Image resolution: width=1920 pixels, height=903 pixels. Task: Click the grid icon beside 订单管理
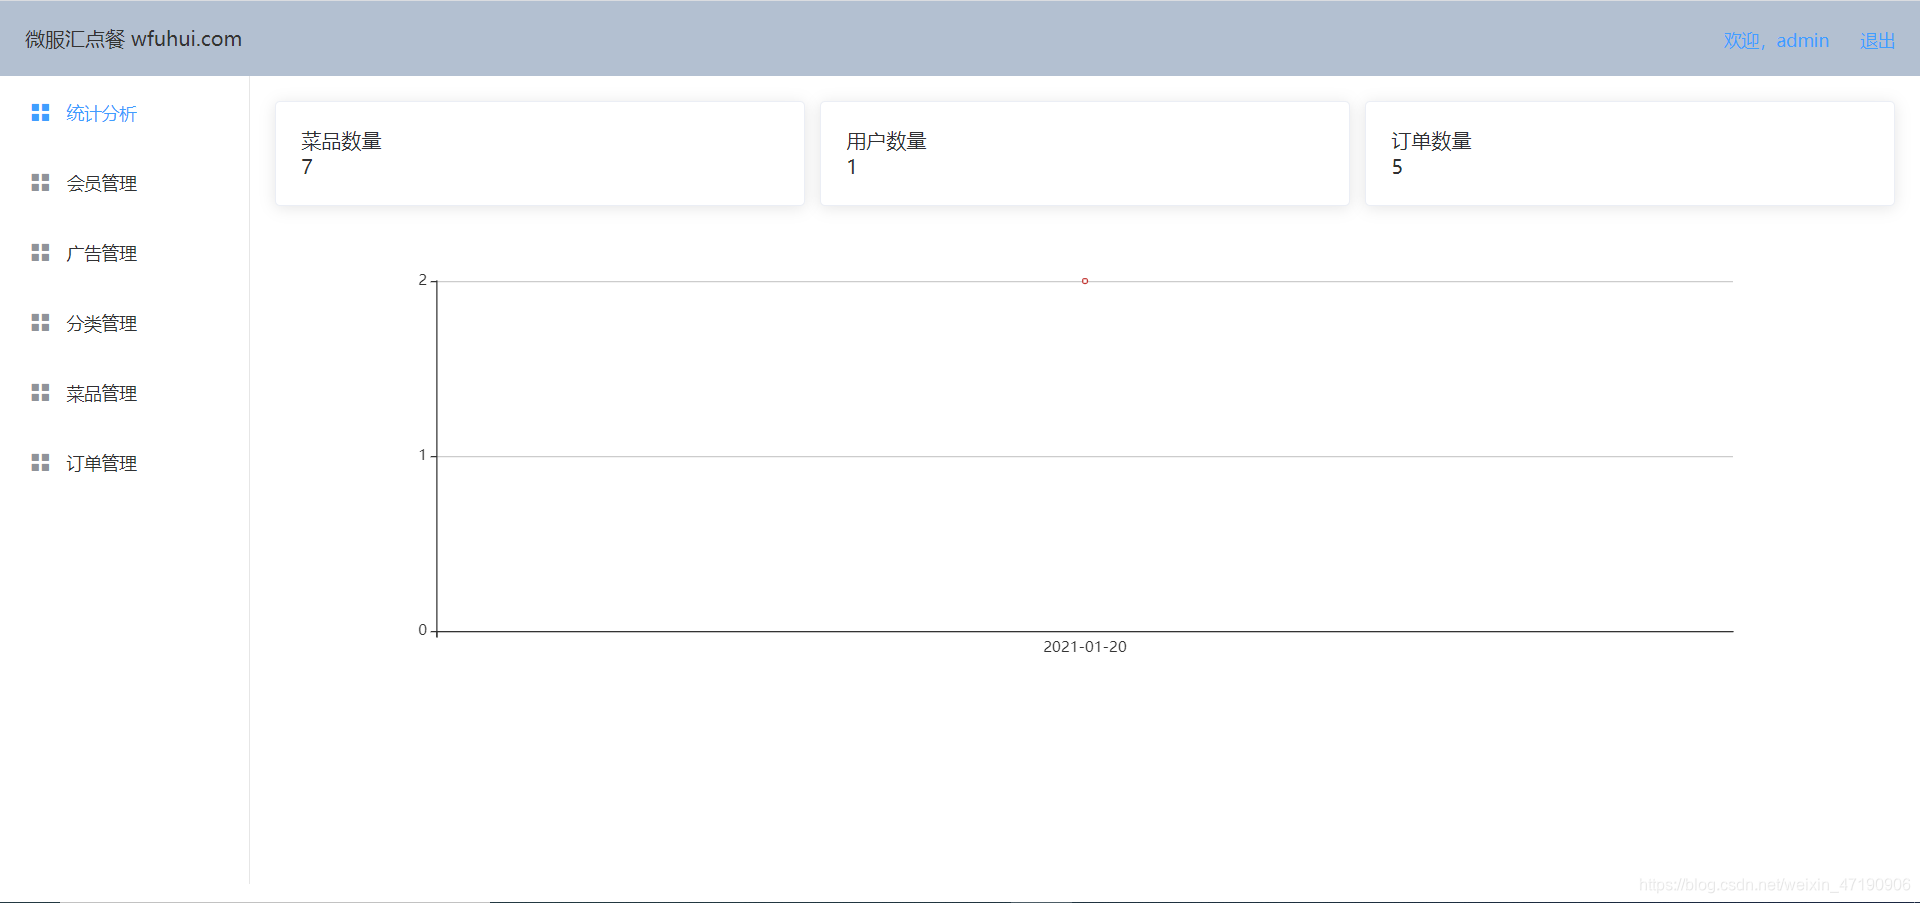[40, 463]
